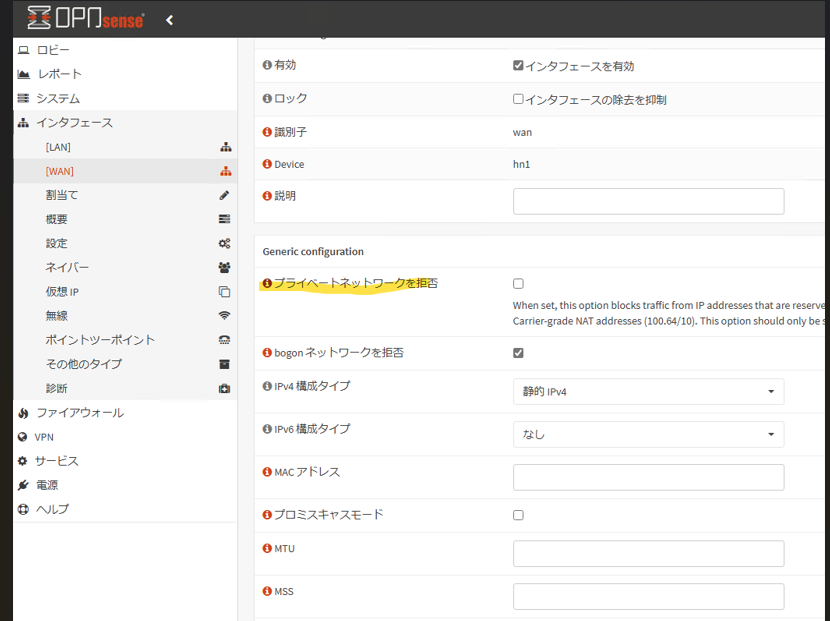The width and height of the screenshot is (830, 621).
Task: Show help for bogon ネットワーク info icon
Action: 267,353
